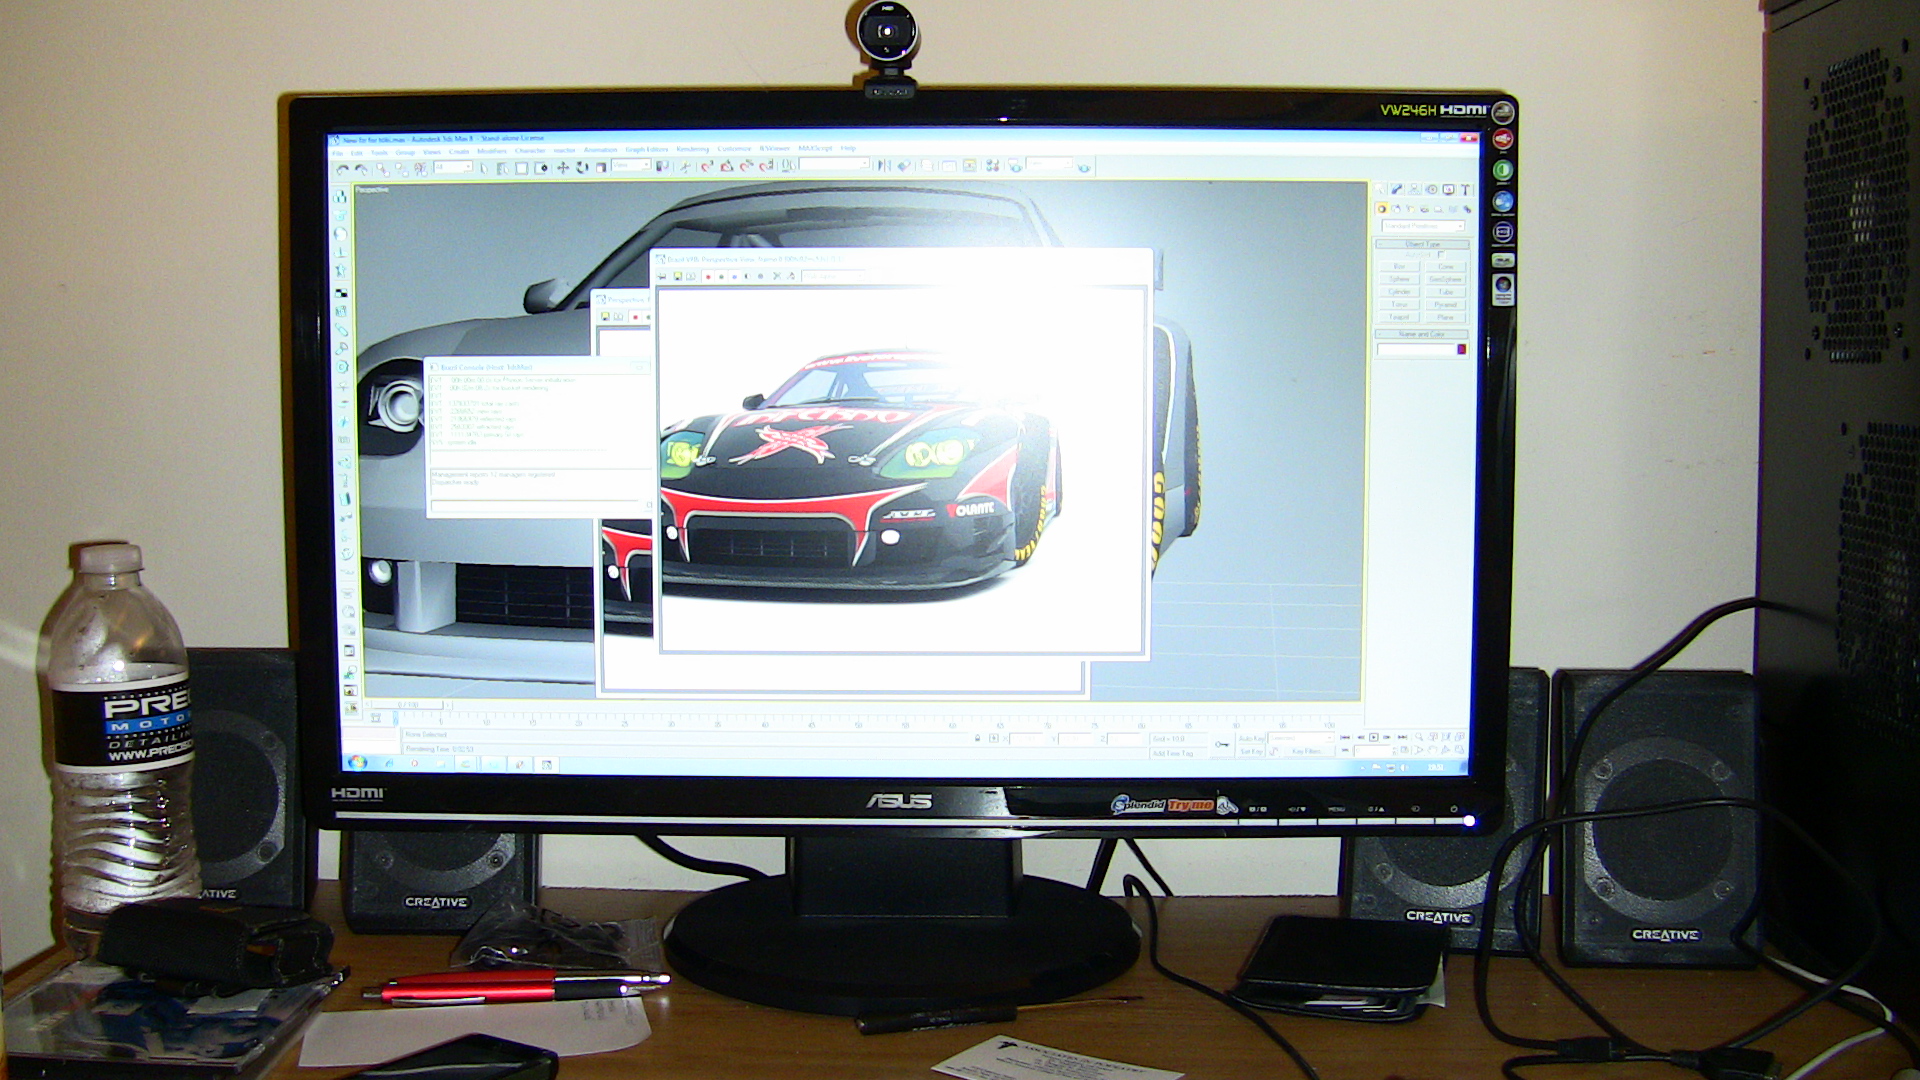Click the object color swatch
Screen dimensions: 1920x1080
pos(1461,349)
